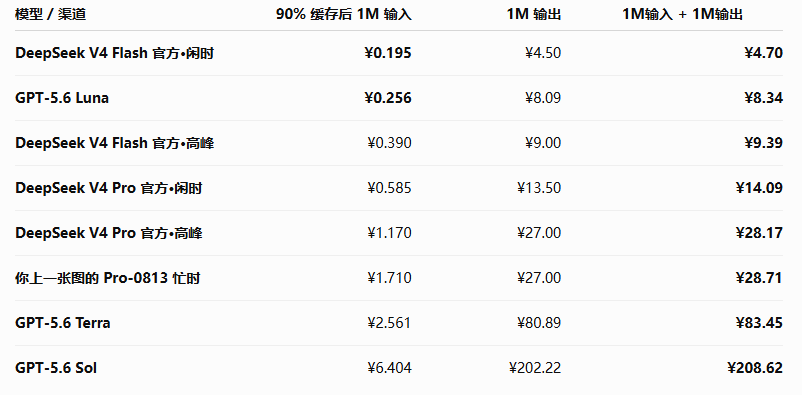Select the GPT-5.6 Sol model name
The image size is (802, 395).
(x=56, y=368)
